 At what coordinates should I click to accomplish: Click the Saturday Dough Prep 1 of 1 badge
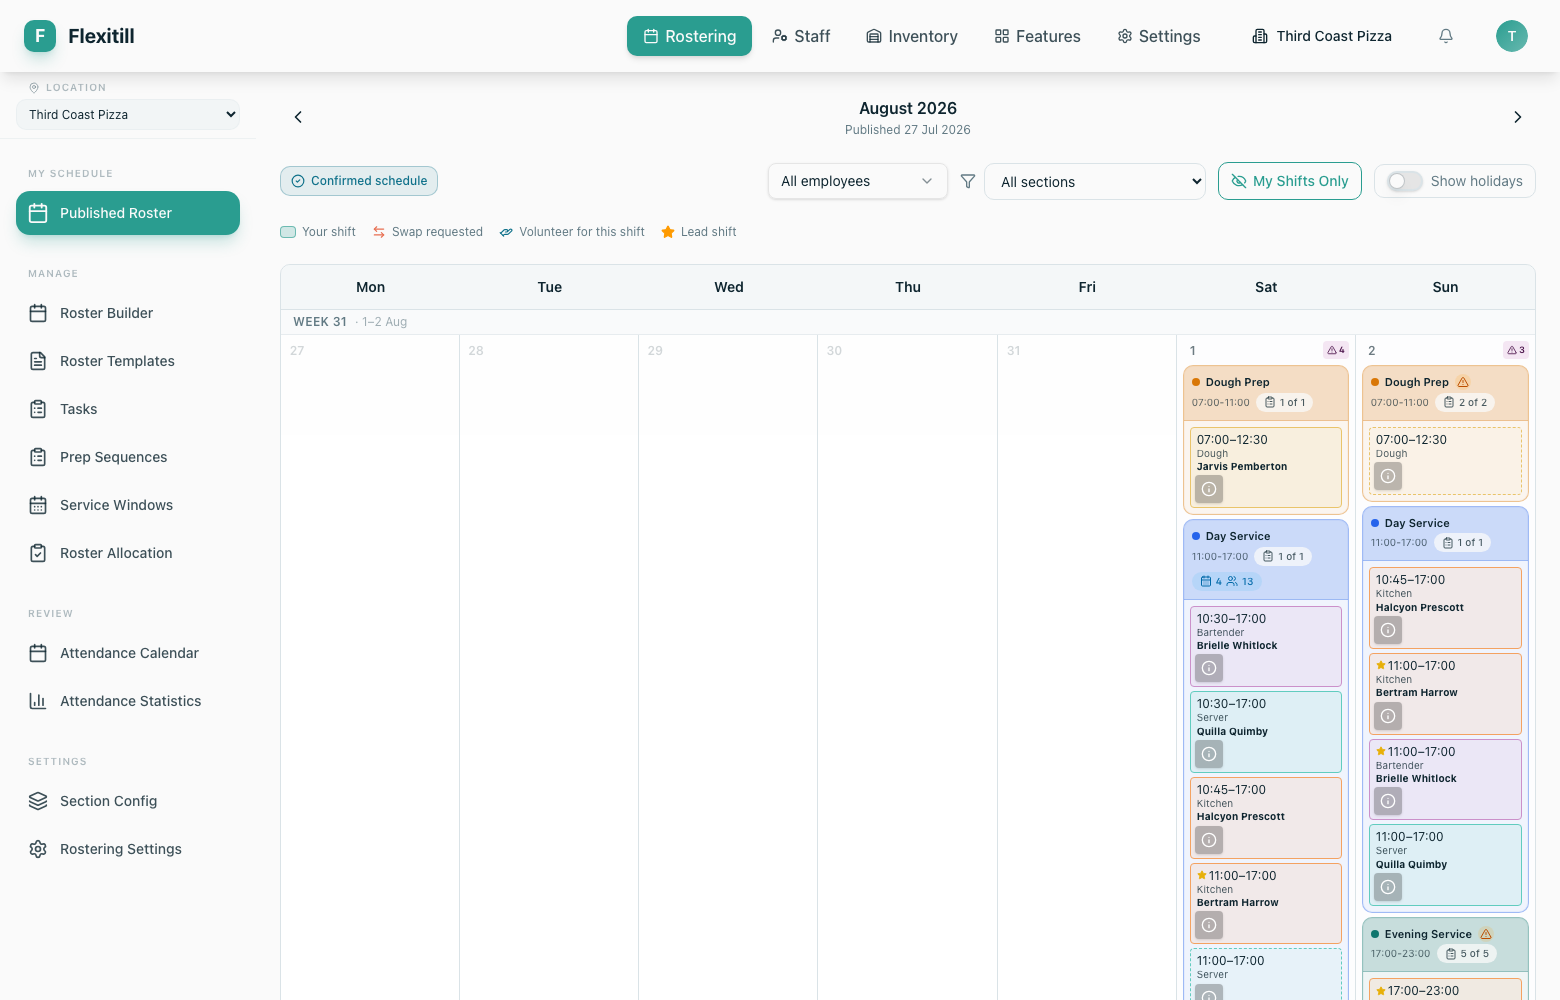pos(1285,402)
